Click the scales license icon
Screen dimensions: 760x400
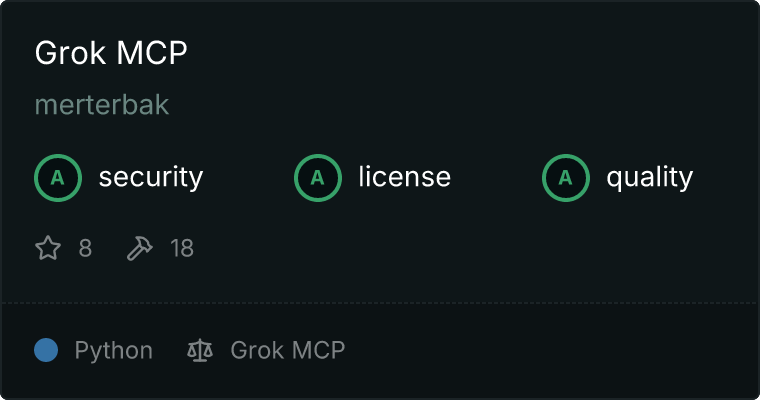coord(200,350)
